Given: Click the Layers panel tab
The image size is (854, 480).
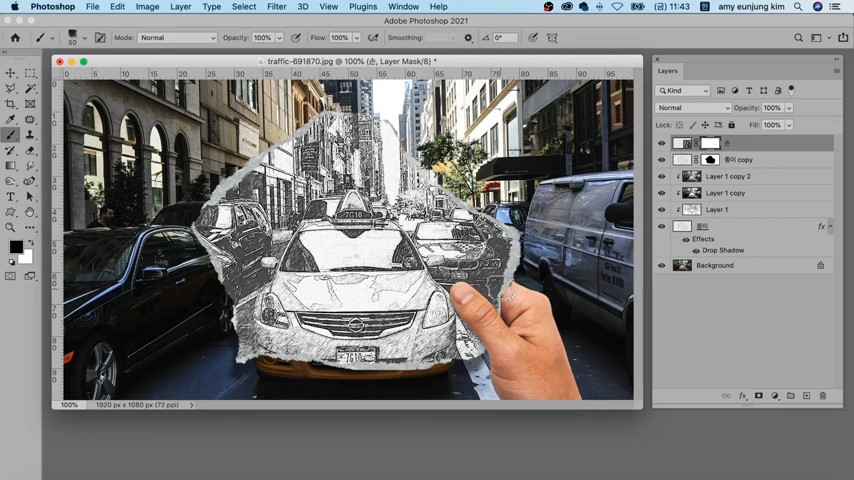Looking at the screenshot, I should pyautogui.click(x=667, y=71).
